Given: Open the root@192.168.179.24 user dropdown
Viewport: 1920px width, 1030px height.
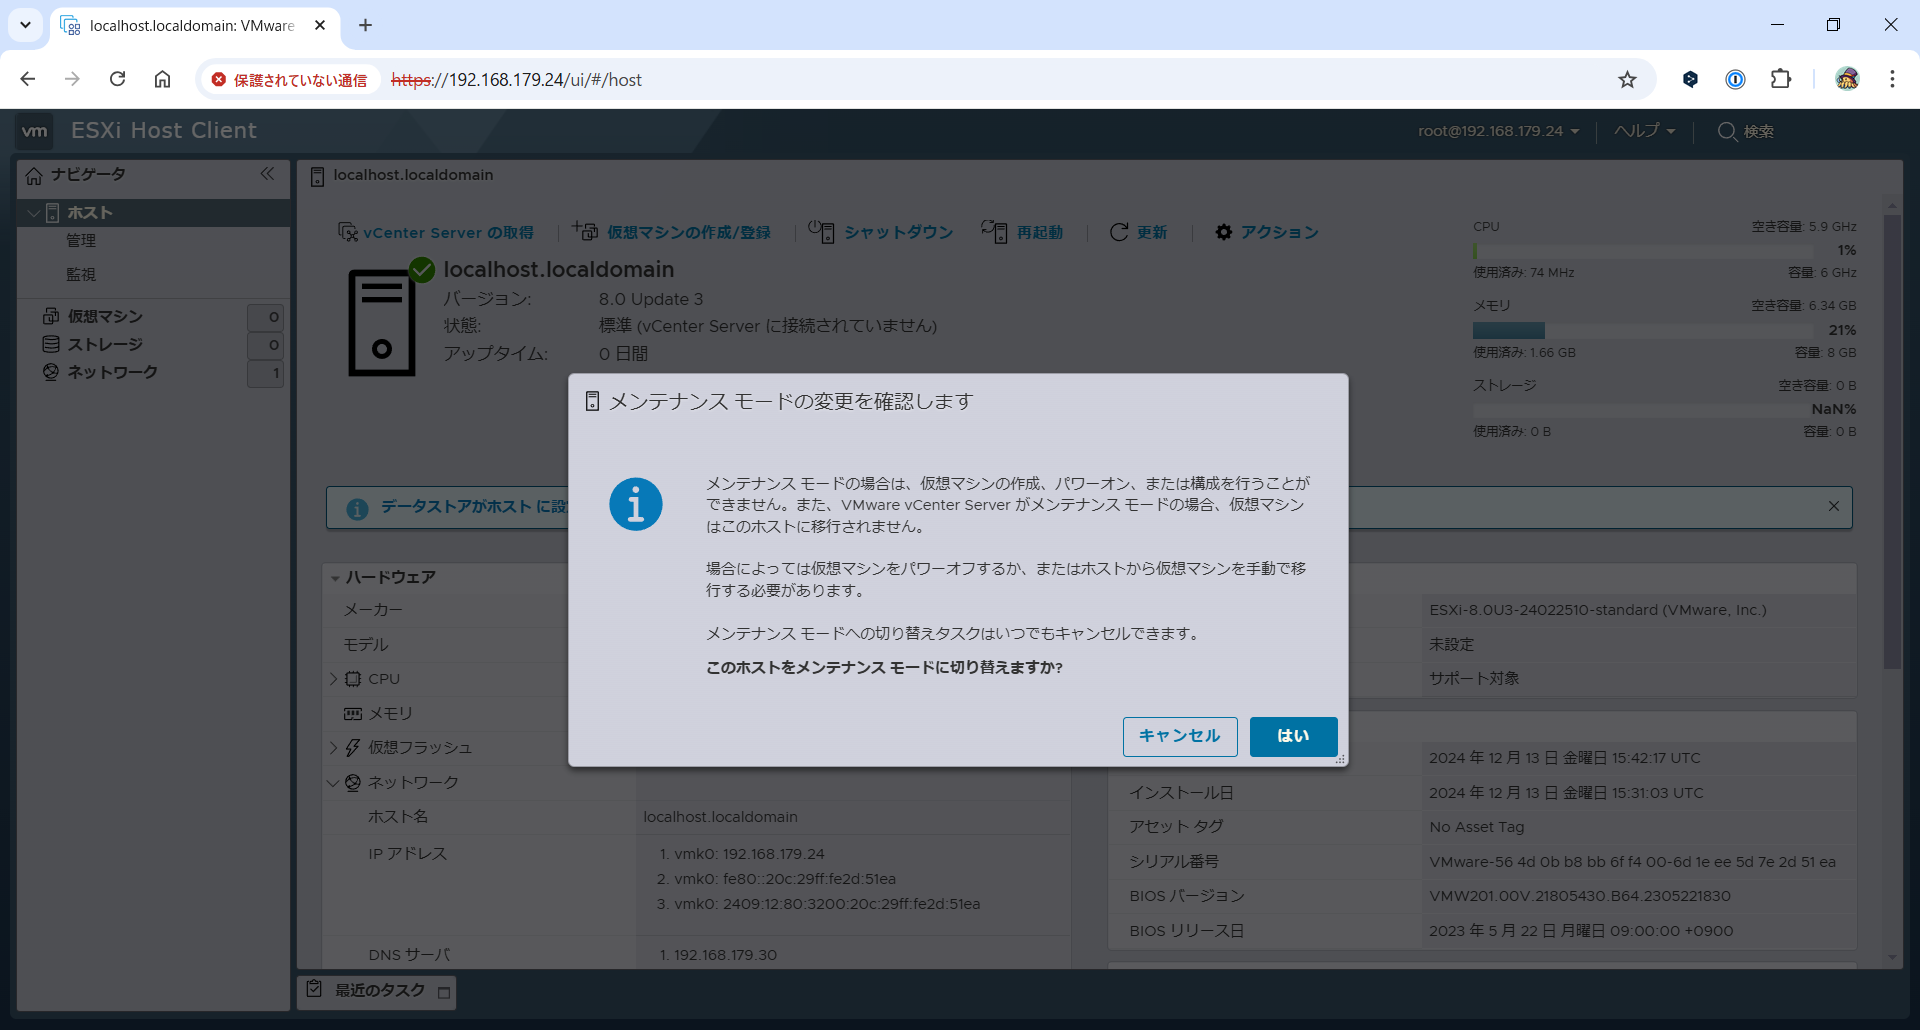Looking at the screenshot, I should tap(1498, 131).
